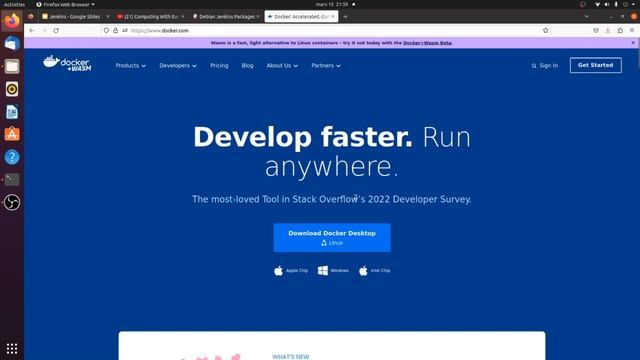640x360 pixels.
Task: Bookmark this page with star icon
Action: tap(546, 31)
